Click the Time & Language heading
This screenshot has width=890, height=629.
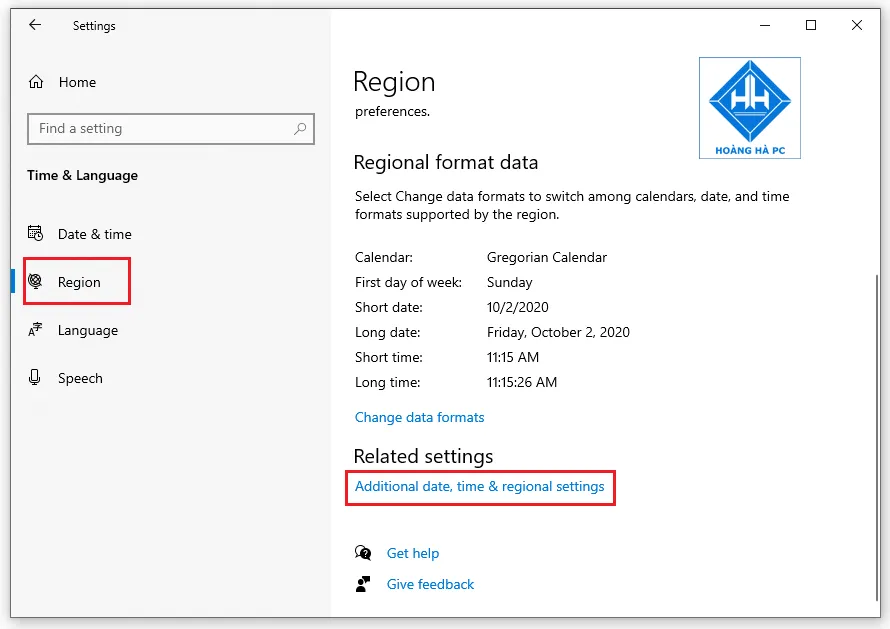click(x=81, y=175)
